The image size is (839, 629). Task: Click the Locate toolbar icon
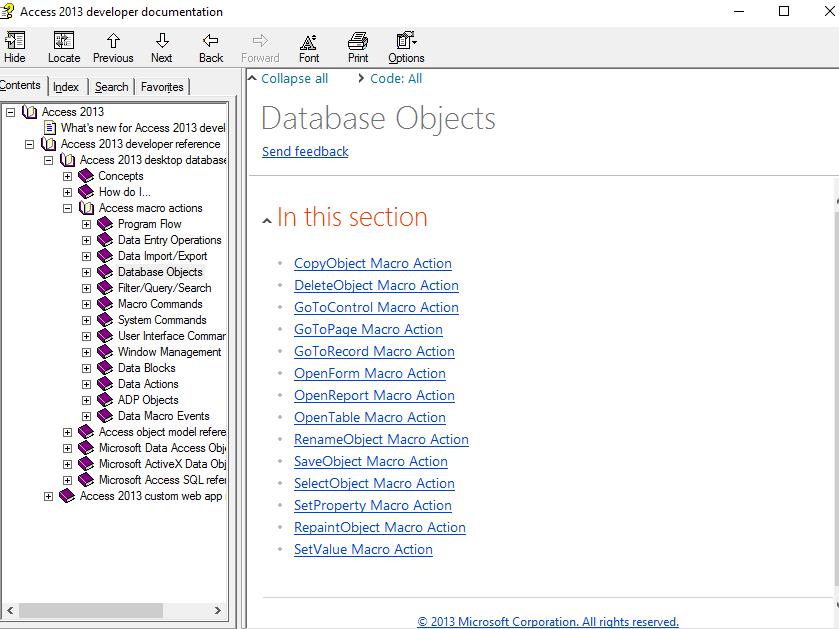coord(64,41)
